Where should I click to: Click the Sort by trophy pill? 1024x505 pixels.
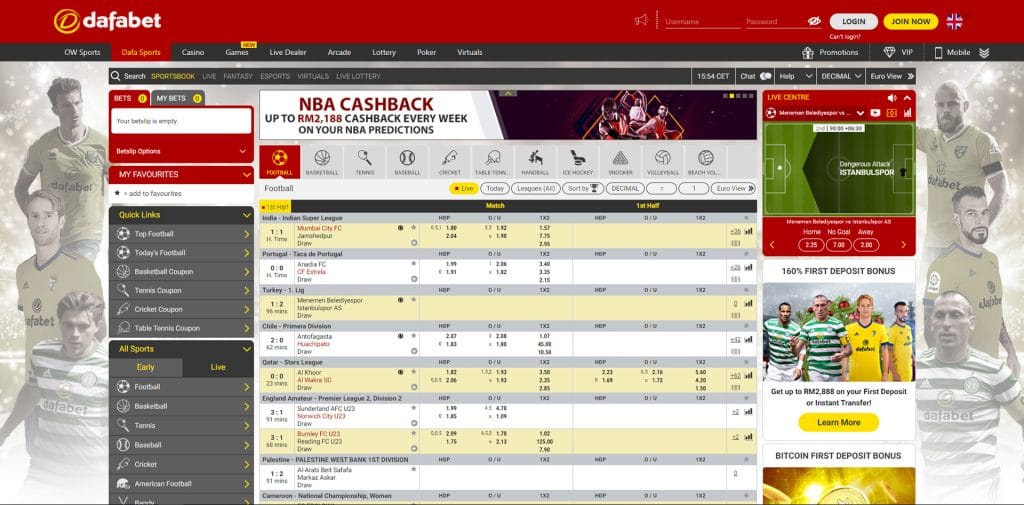coord(583,188)
